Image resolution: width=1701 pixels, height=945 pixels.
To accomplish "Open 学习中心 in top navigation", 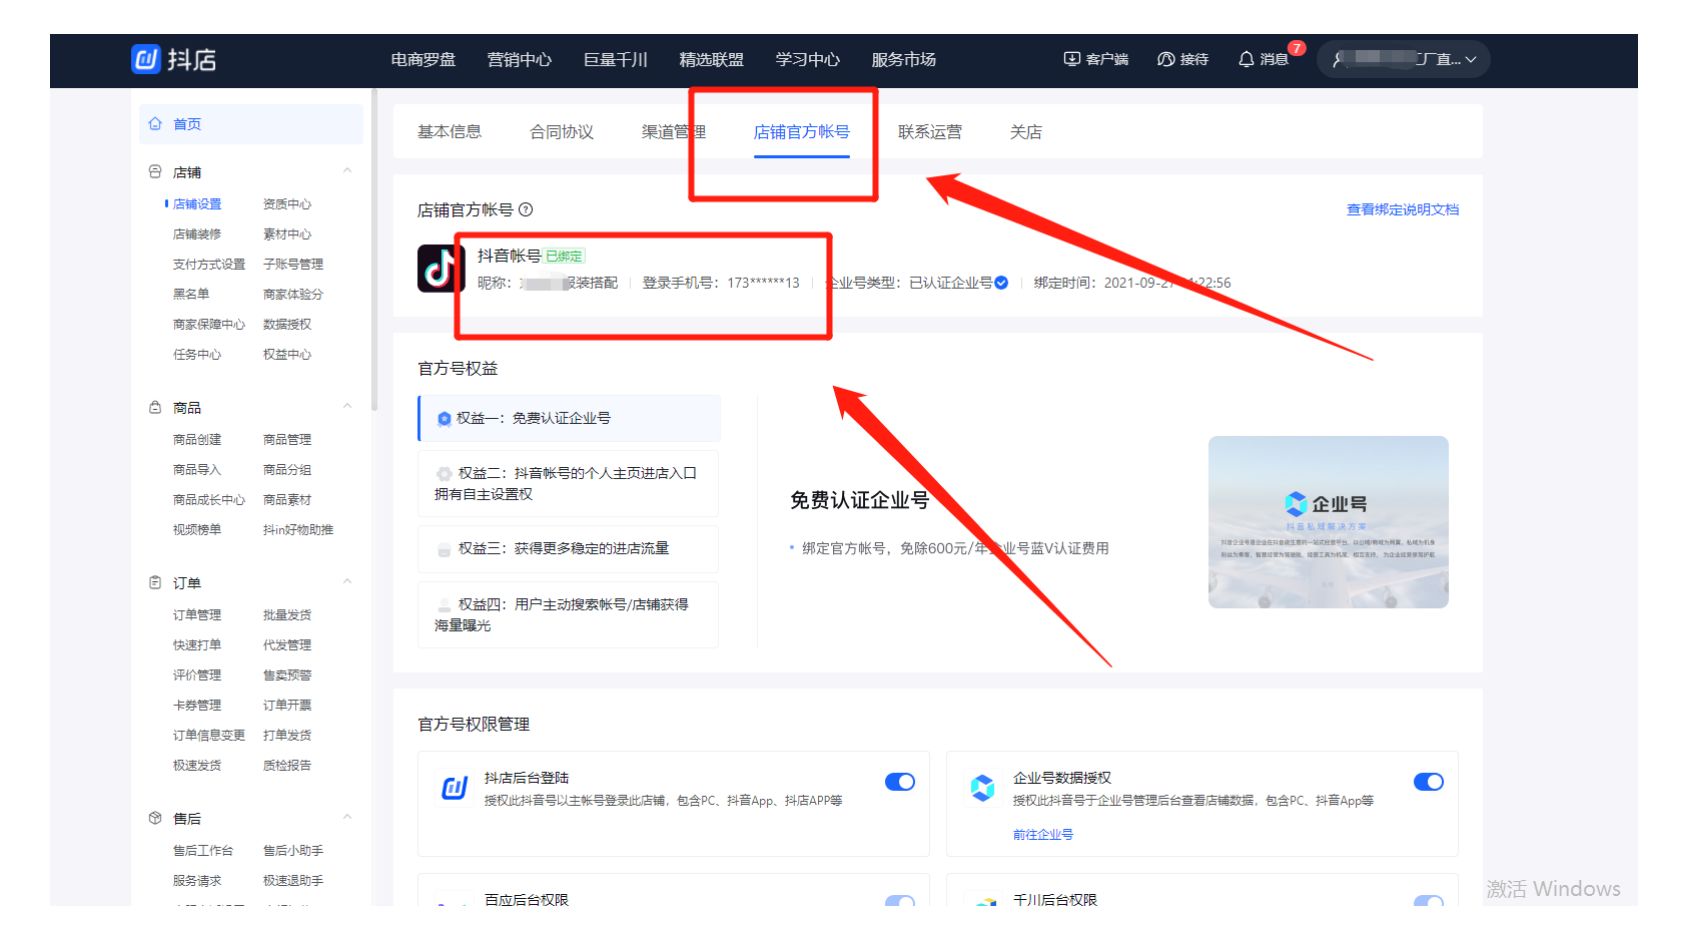I will (807, 60).
